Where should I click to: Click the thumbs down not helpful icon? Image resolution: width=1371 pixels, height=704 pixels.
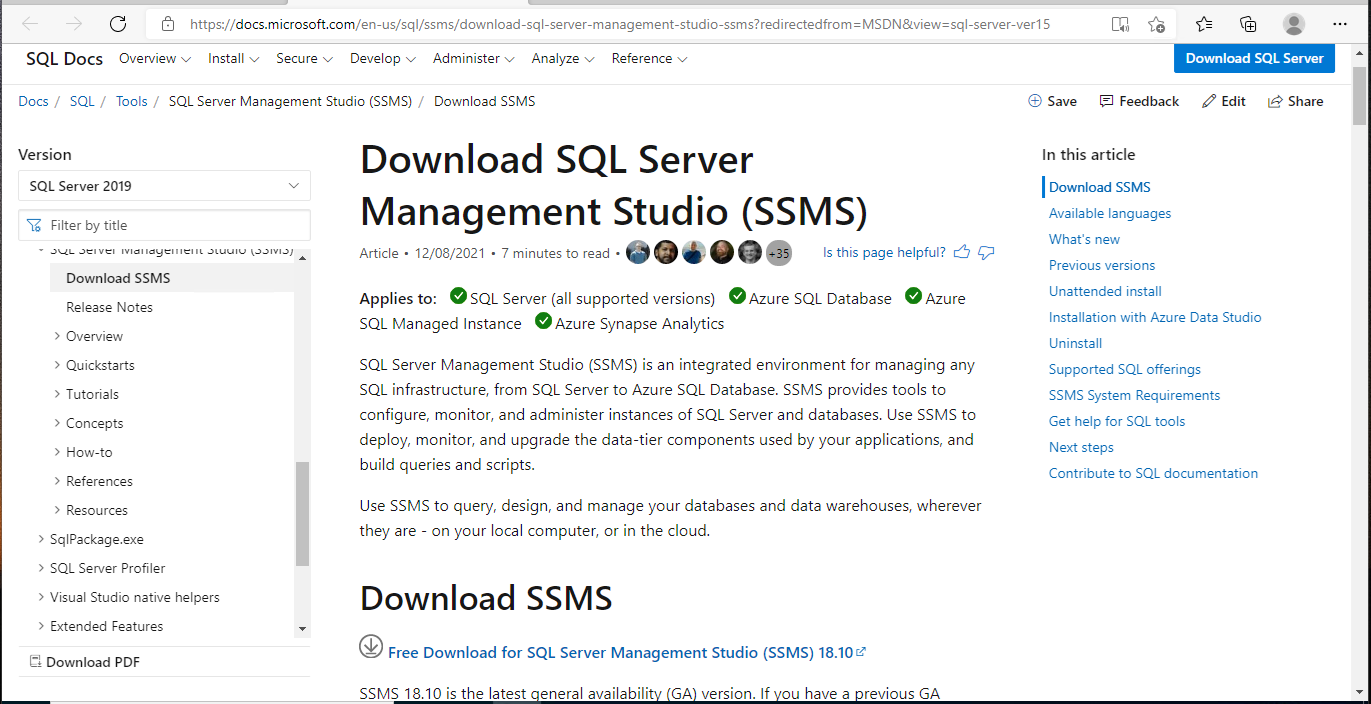[986, 252]
